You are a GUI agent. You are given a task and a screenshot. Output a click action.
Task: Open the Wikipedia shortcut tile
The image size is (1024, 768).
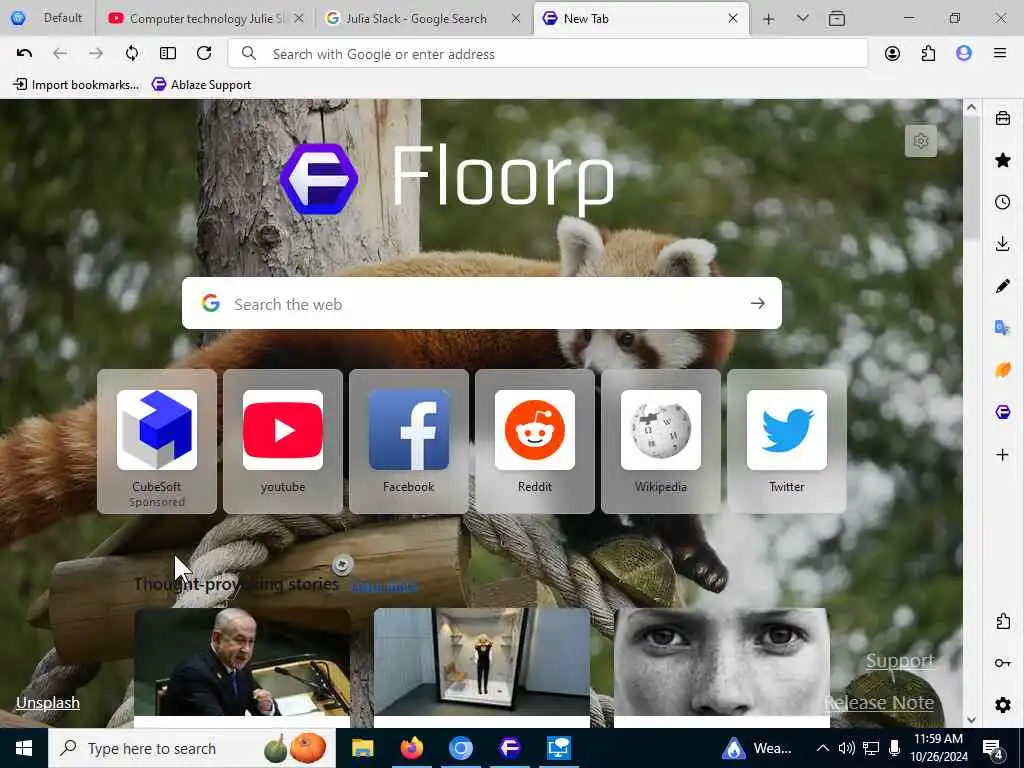click(661, 441)
